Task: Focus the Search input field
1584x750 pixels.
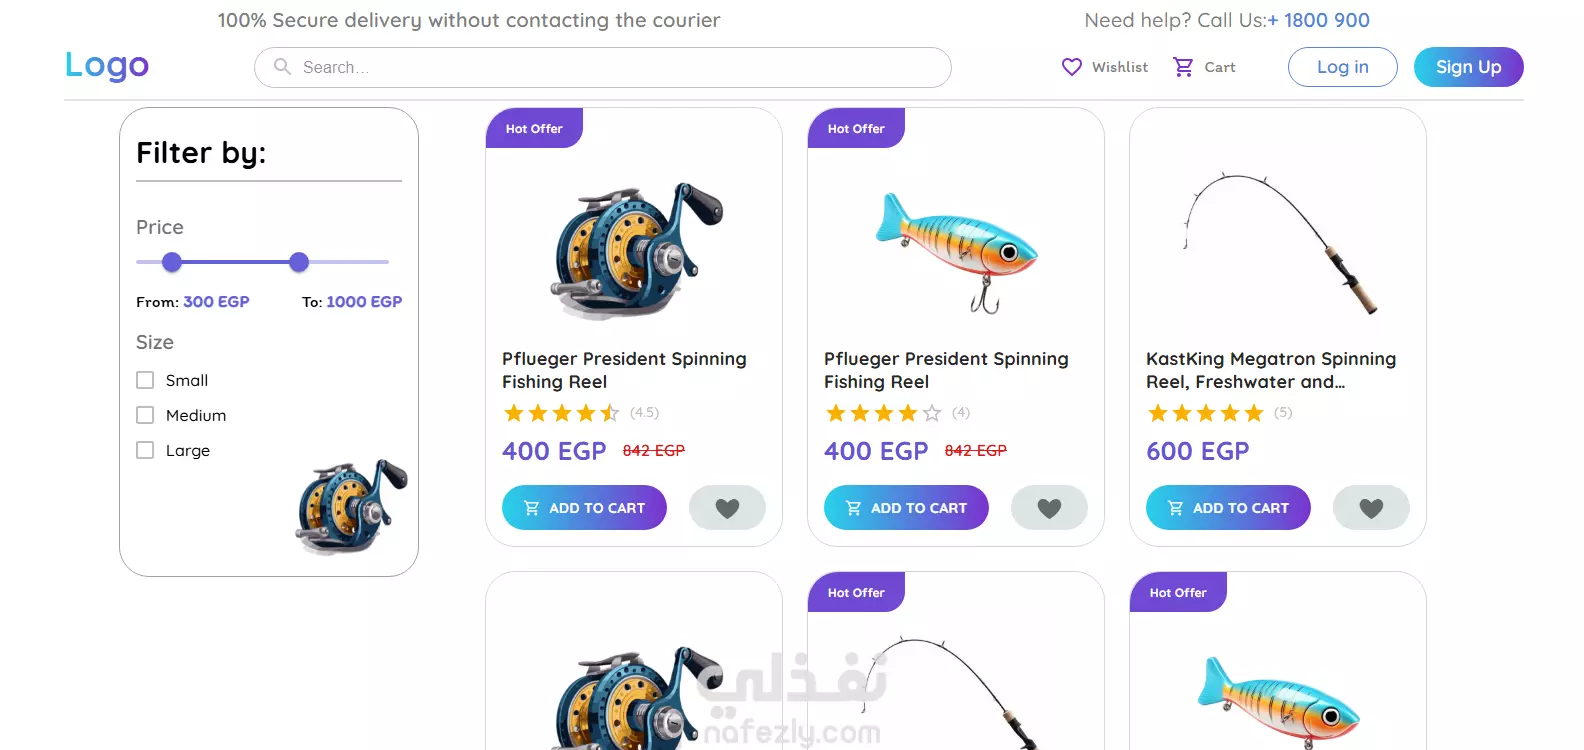Action: tap(603, 67)
